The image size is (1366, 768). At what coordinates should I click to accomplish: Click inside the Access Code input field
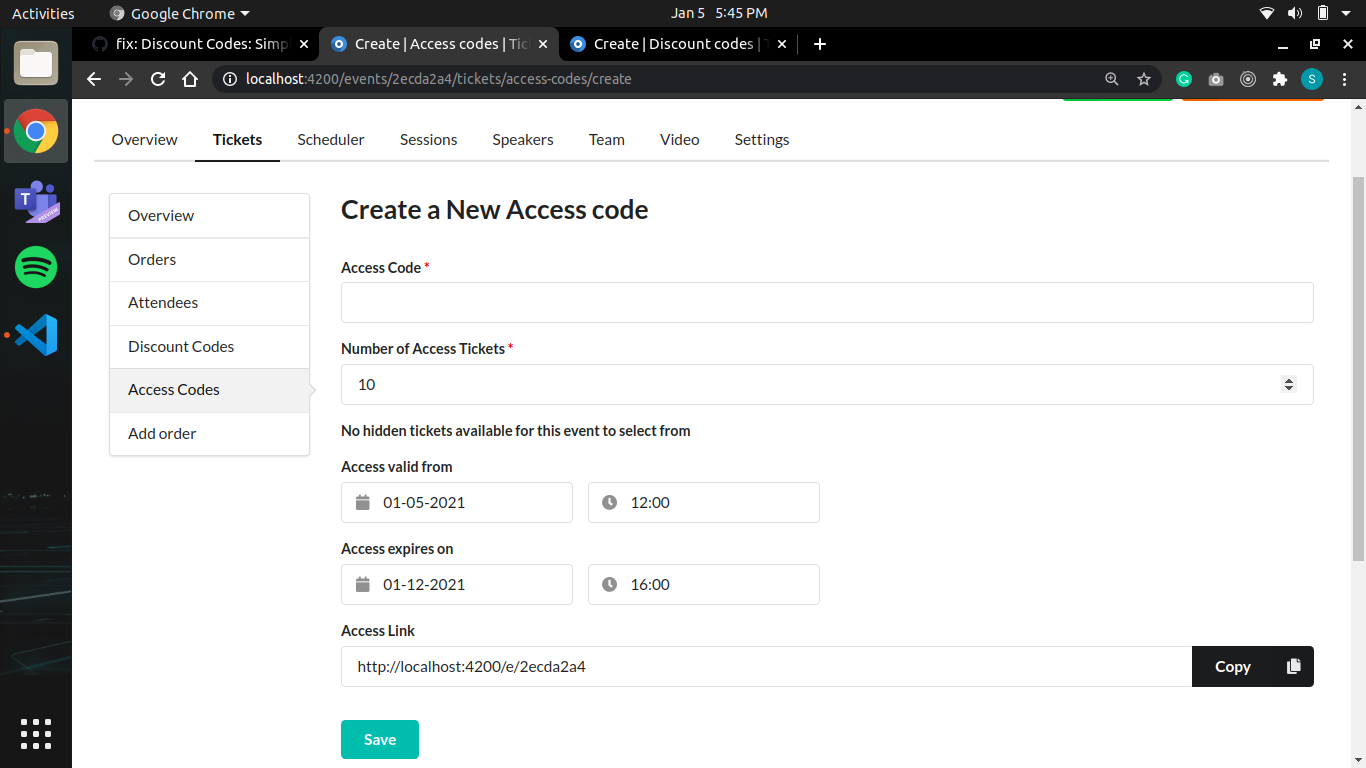pos(826,302)
